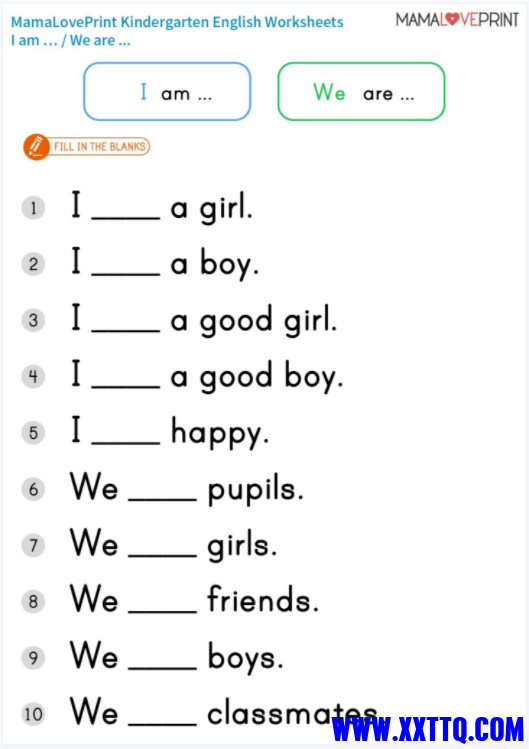Click the 'Fill in the Blanks' label

click(x=99, y=147)
